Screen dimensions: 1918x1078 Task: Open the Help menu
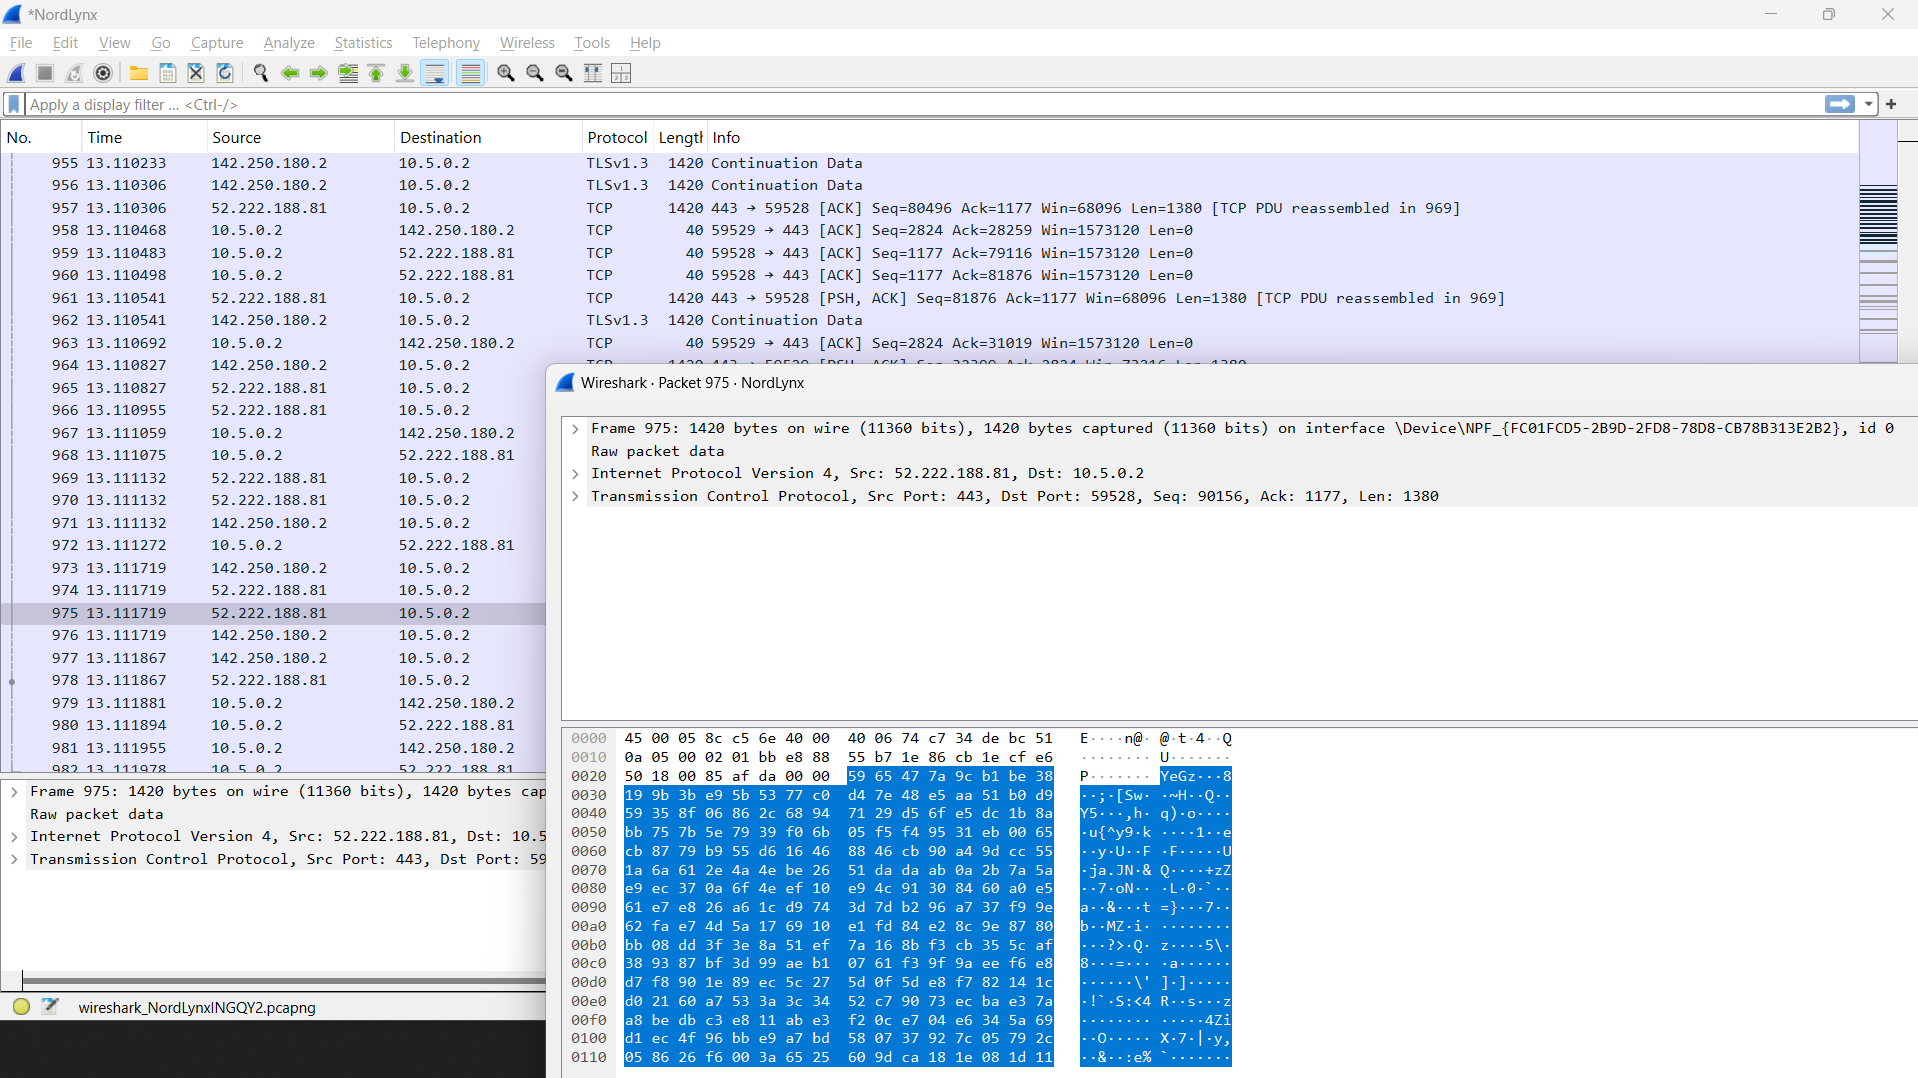645,43
